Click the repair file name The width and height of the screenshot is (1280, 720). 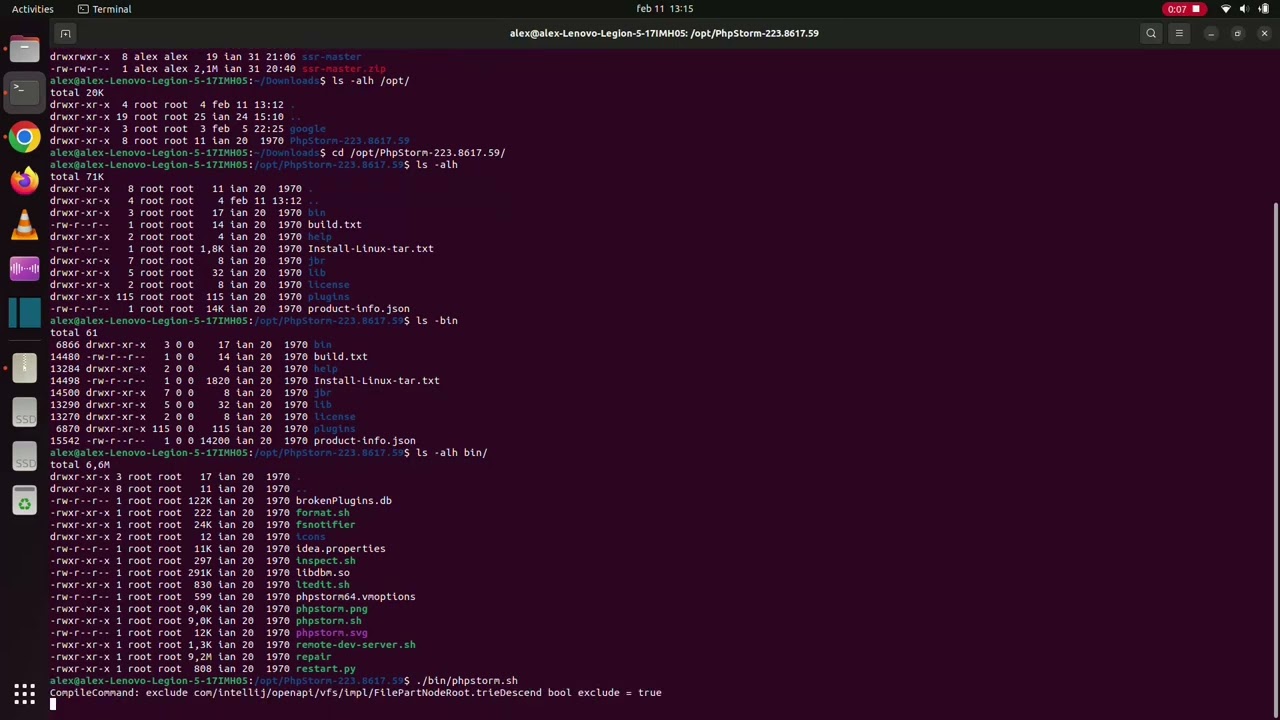tap(313, 657)
